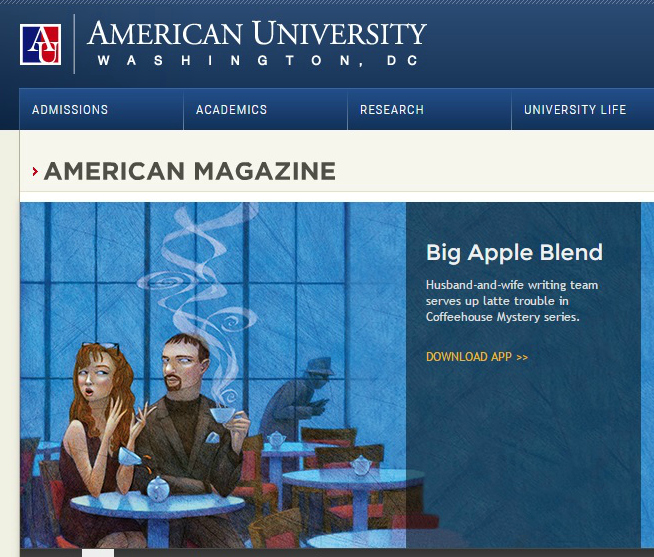Click the AU shield logo
Viewport: 654px width, 557px height.
pyautogui.click(x=40, y=45)
